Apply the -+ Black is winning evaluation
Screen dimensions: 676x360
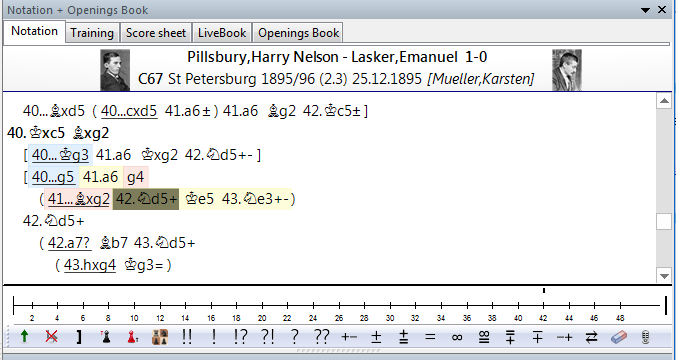[564, 337]
